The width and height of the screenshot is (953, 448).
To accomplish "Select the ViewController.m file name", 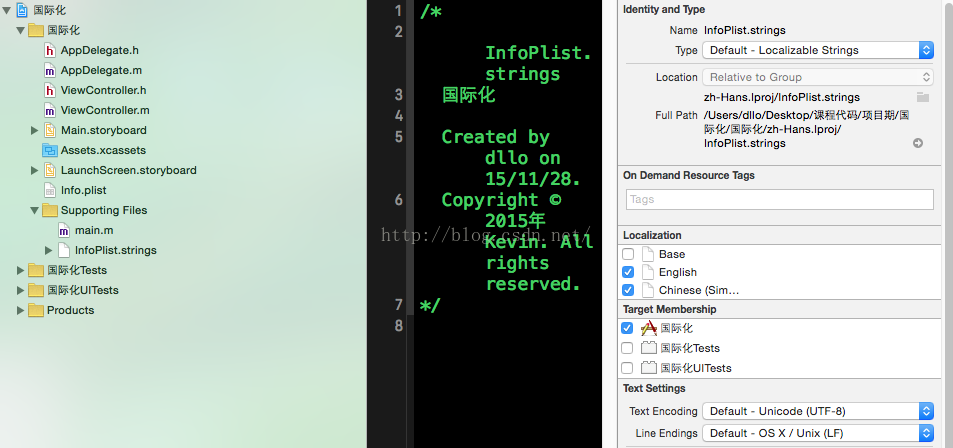I will (x=105, y=111).
